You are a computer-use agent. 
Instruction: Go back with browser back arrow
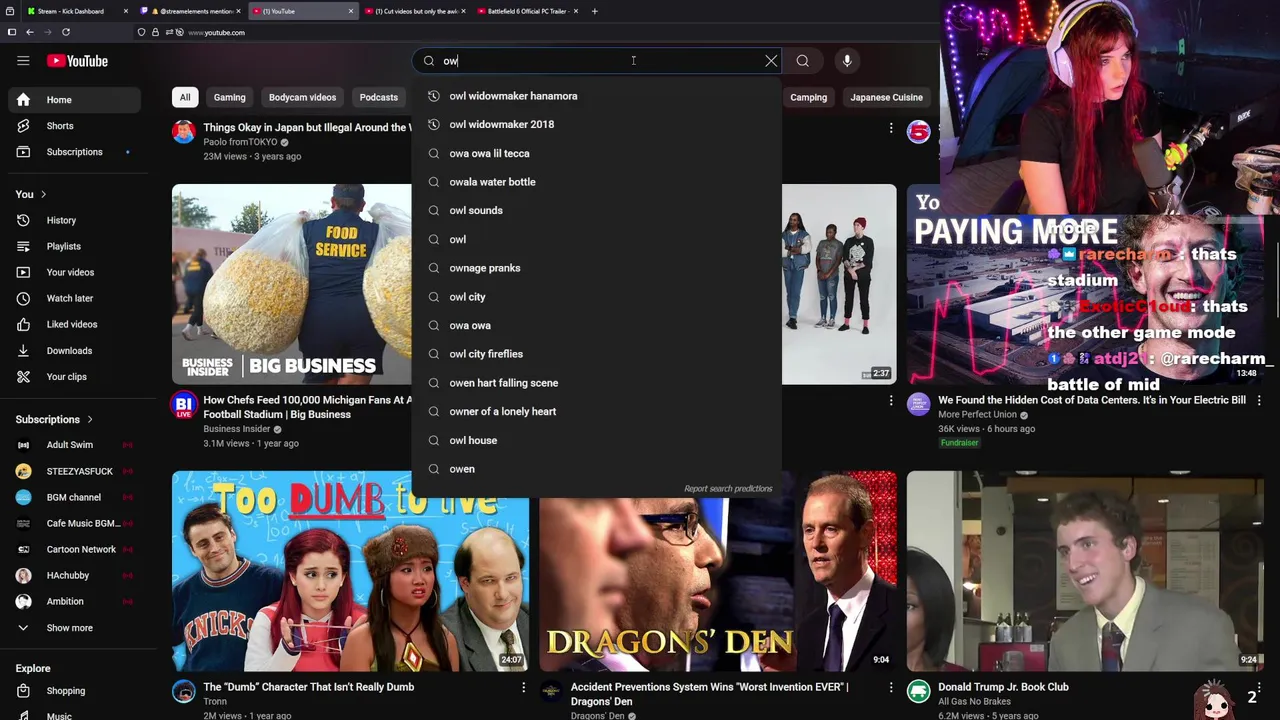[x=30, y=32]
